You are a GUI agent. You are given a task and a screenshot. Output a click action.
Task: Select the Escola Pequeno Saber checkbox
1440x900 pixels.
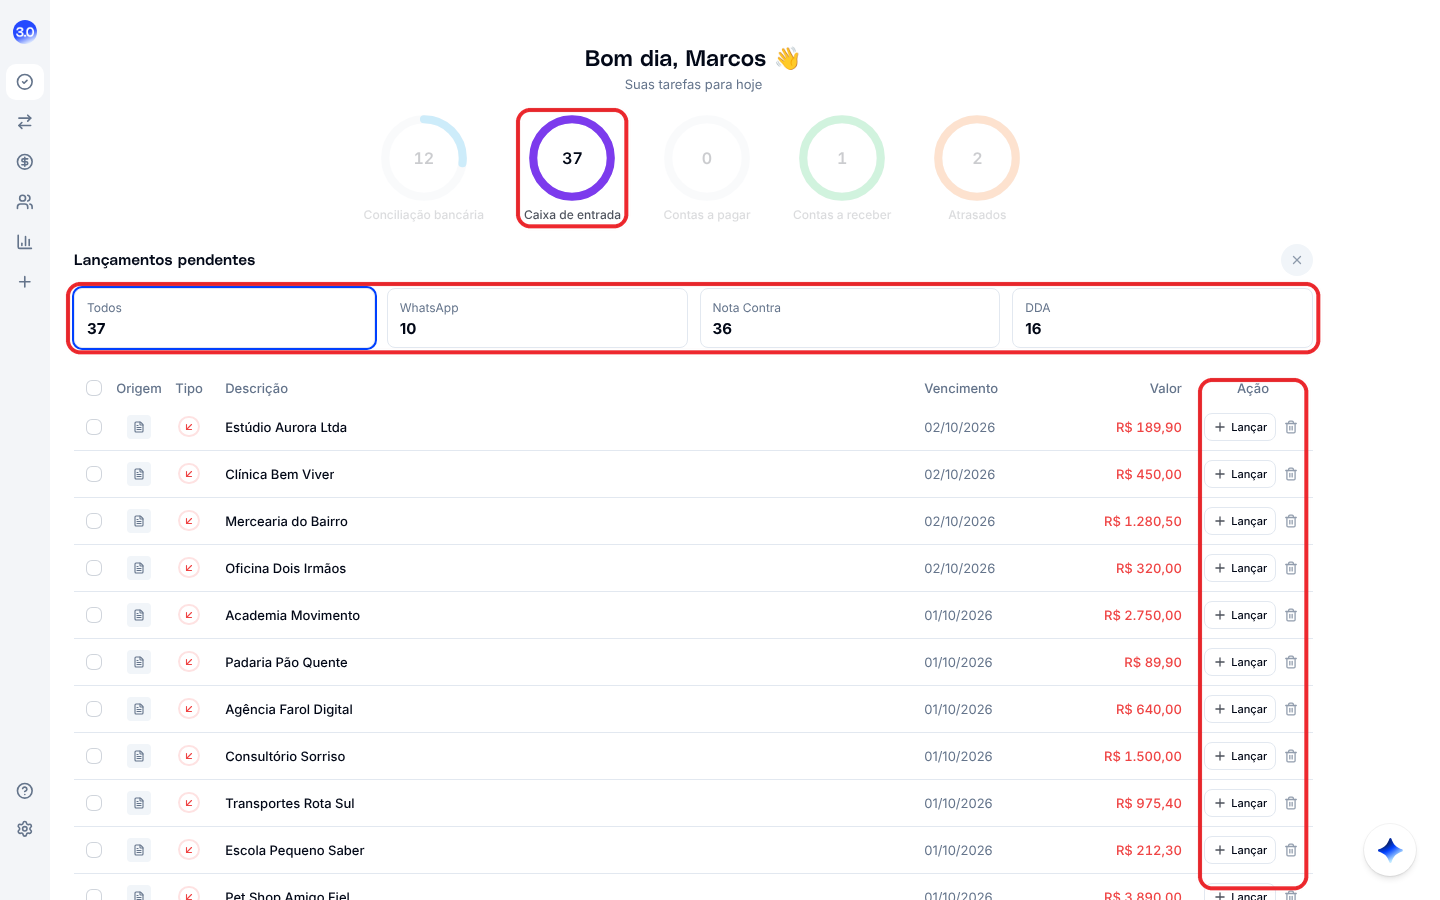94,850
